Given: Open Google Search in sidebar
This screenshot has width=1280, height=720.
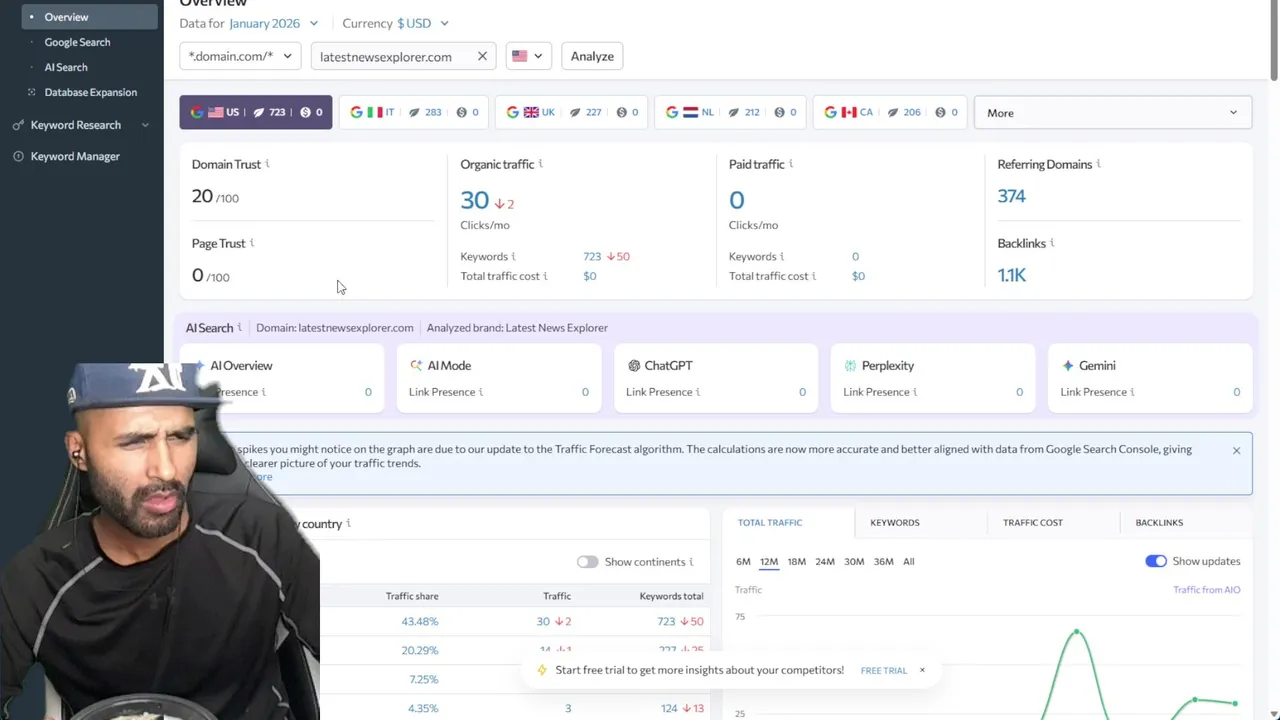Looking at the screenshot, I should point(77,42).
